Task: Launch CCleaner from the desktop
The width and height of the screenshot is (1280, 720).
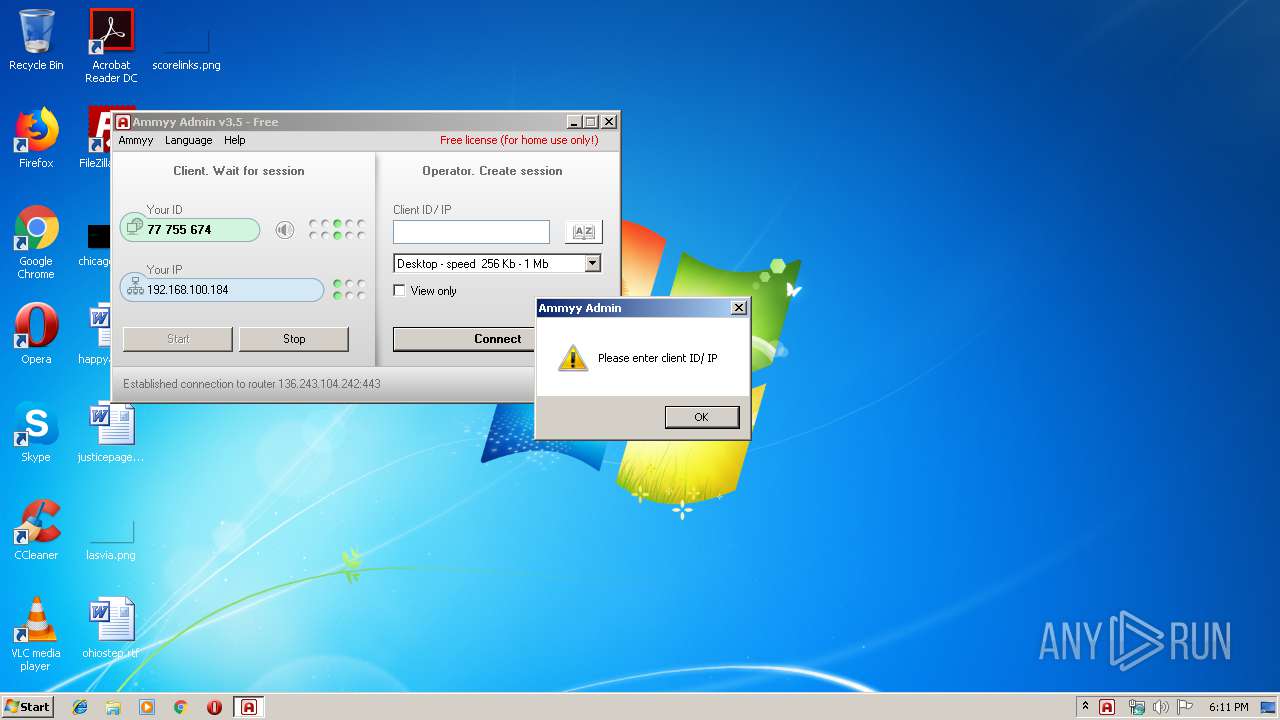Action: [x=36, y=530]
